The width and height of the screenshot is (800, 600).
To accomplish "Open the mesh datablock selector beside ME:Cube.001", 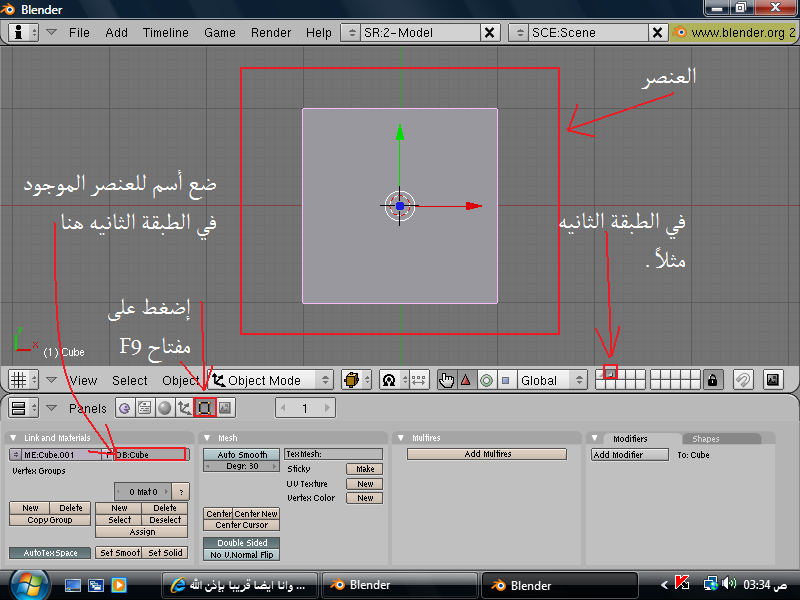I will click(x=16, y=455).
